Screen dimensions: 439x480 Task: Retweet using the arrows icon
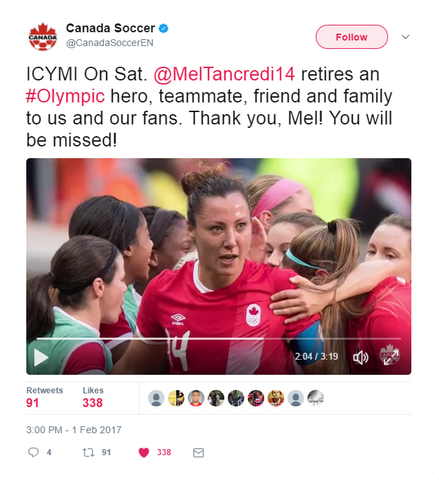[88, 452]
